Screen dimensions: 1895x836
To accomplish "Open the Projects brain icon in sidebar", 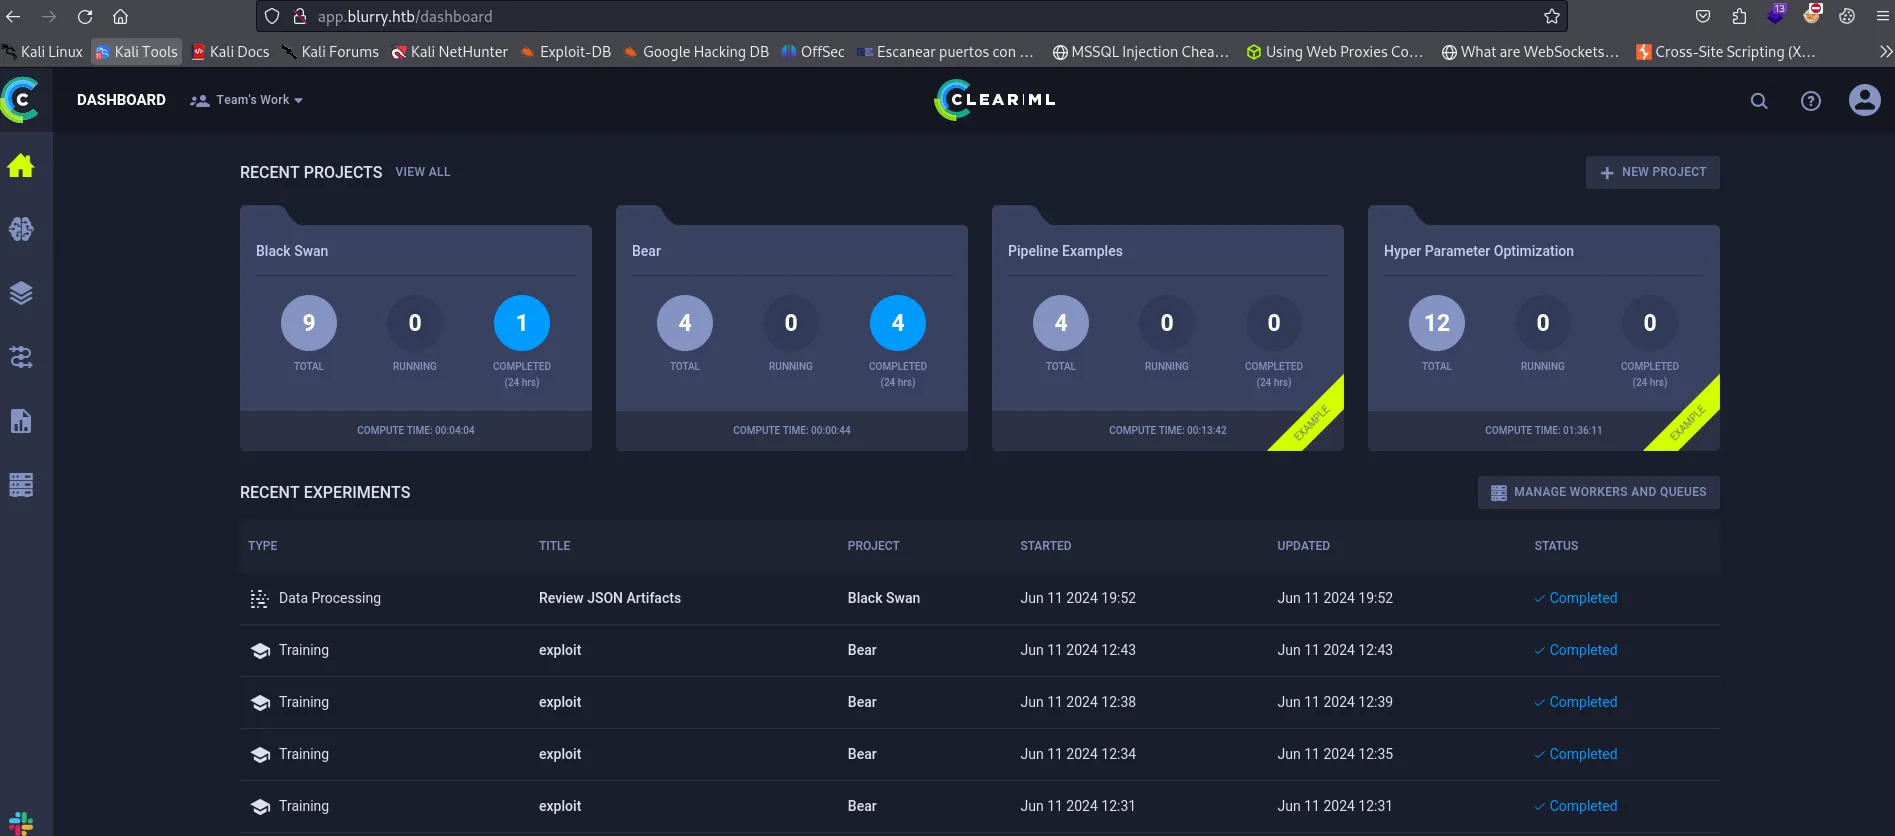I will 21,229.
